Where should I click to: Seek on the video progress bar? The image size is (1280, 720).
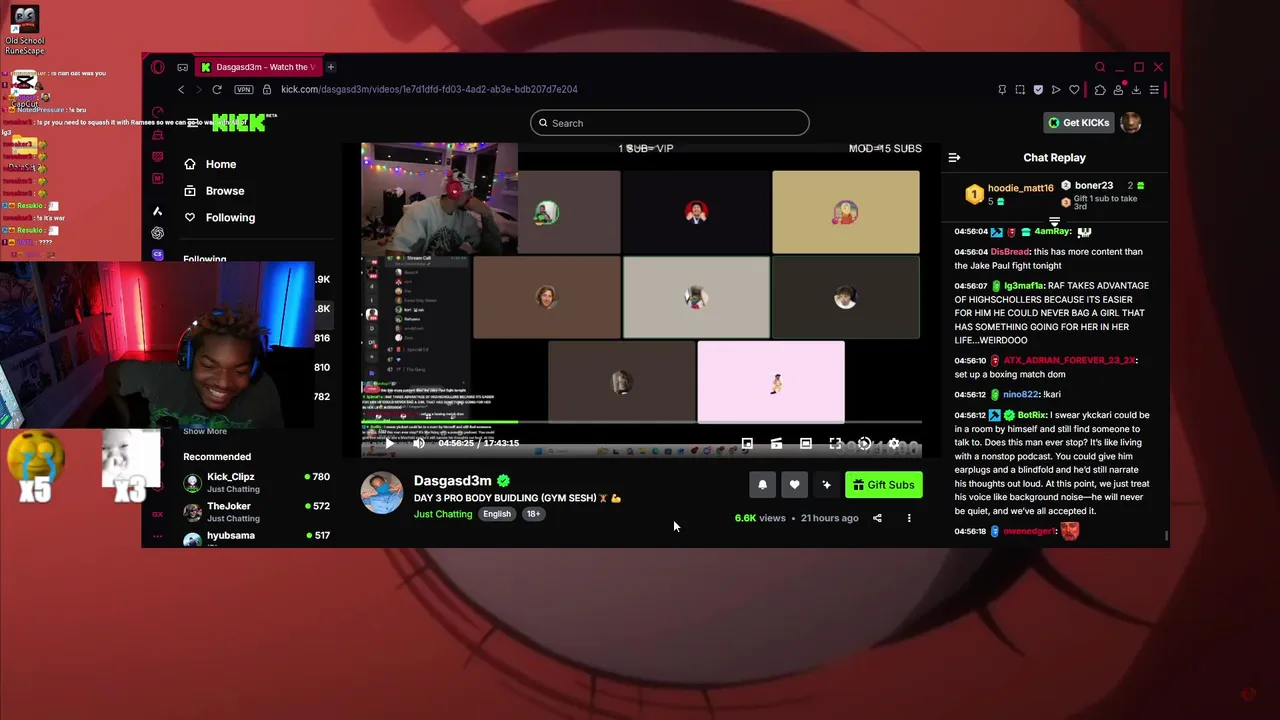click(x=641, y=423)
